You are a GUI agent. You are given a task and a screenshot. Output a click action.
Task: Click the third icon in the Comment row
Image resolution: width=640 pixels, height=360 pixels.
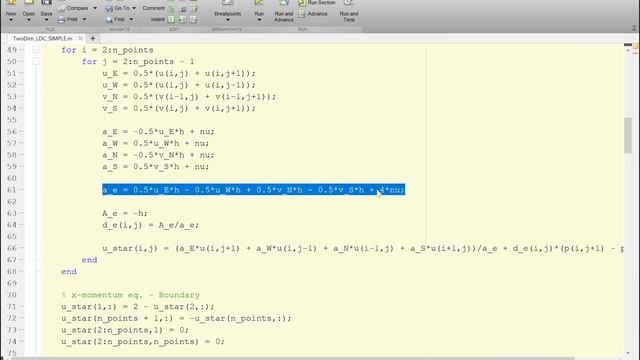[x=193, y=8]
